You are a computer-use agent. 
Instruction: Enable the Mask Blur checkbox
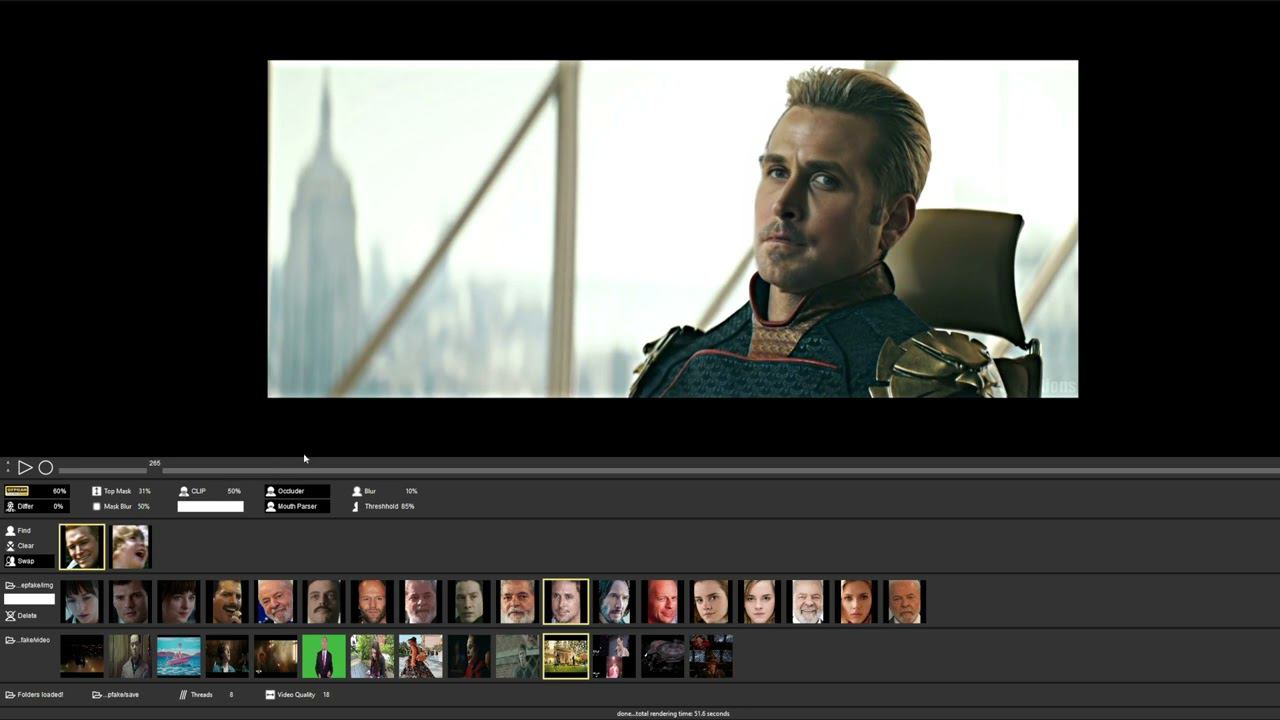pos(97,506)
